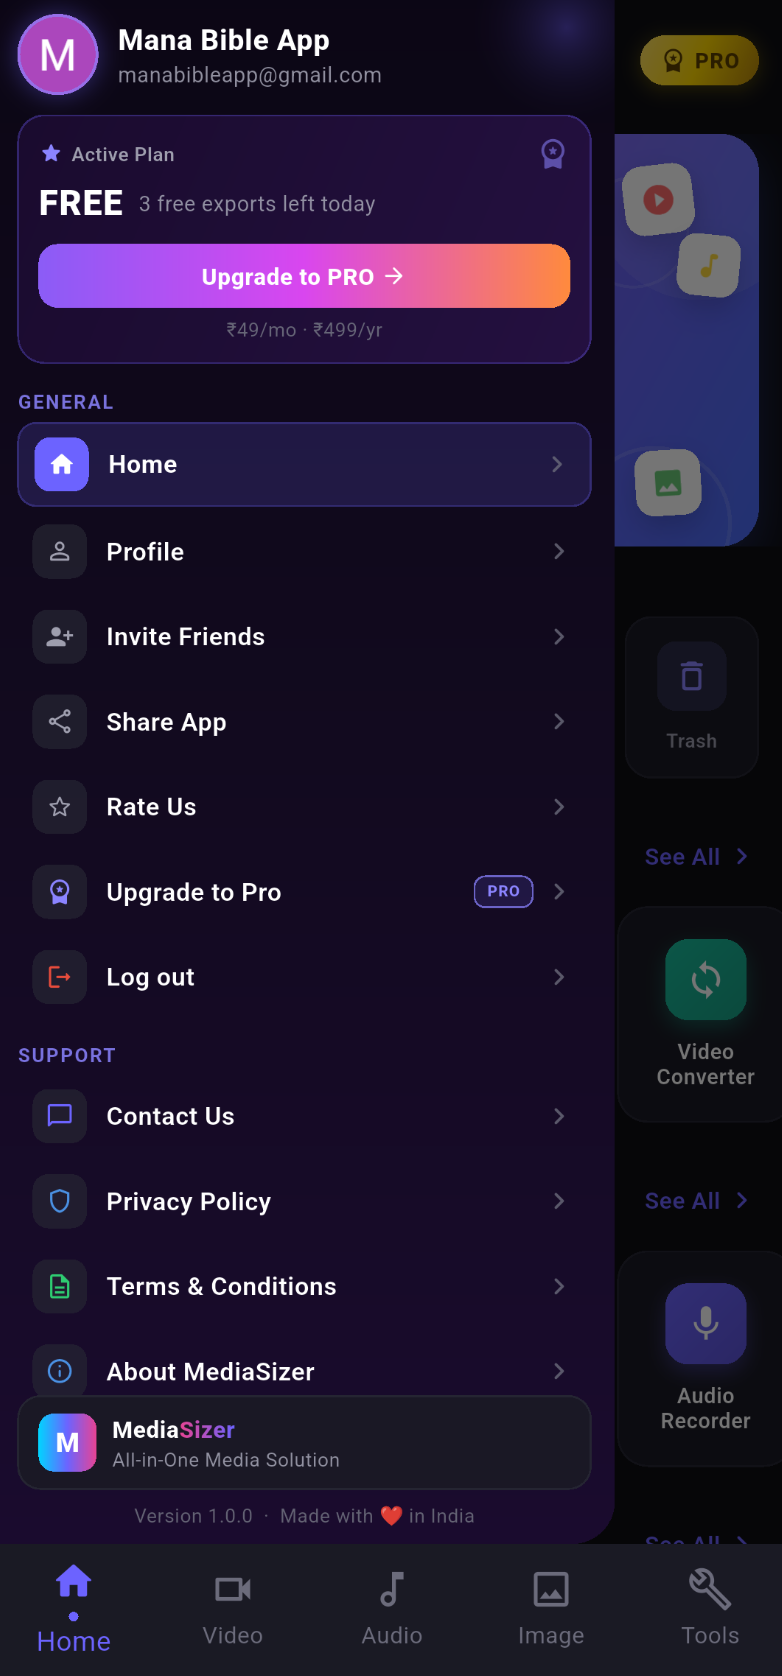The width and height of the screenshot is (782, 1676).
Task: Expand the Terms & Conditions chevron
Action: [559, 1286]
